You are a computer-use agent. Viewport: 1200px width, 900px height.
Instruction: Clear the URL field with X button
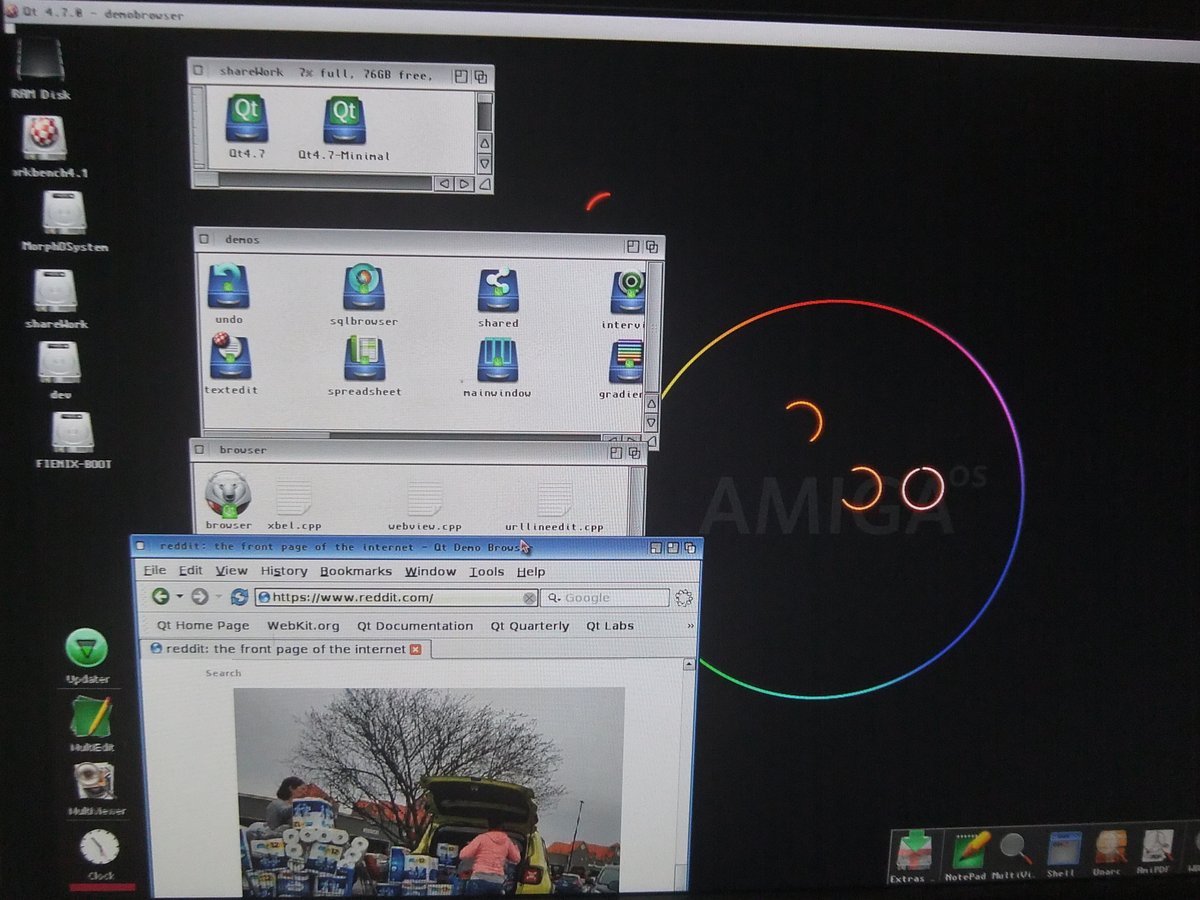tap(530, 598)
